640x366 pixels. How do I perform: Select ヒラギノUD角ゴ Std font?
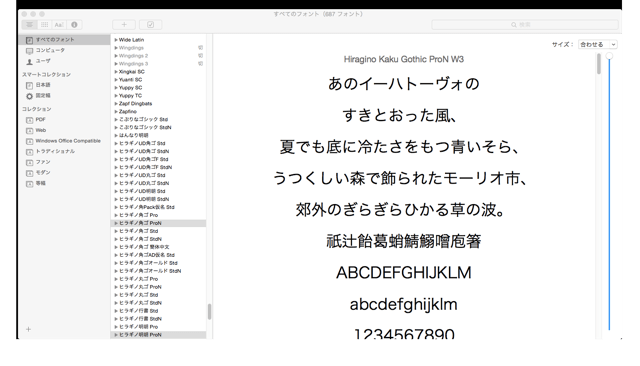coord(142,143)
